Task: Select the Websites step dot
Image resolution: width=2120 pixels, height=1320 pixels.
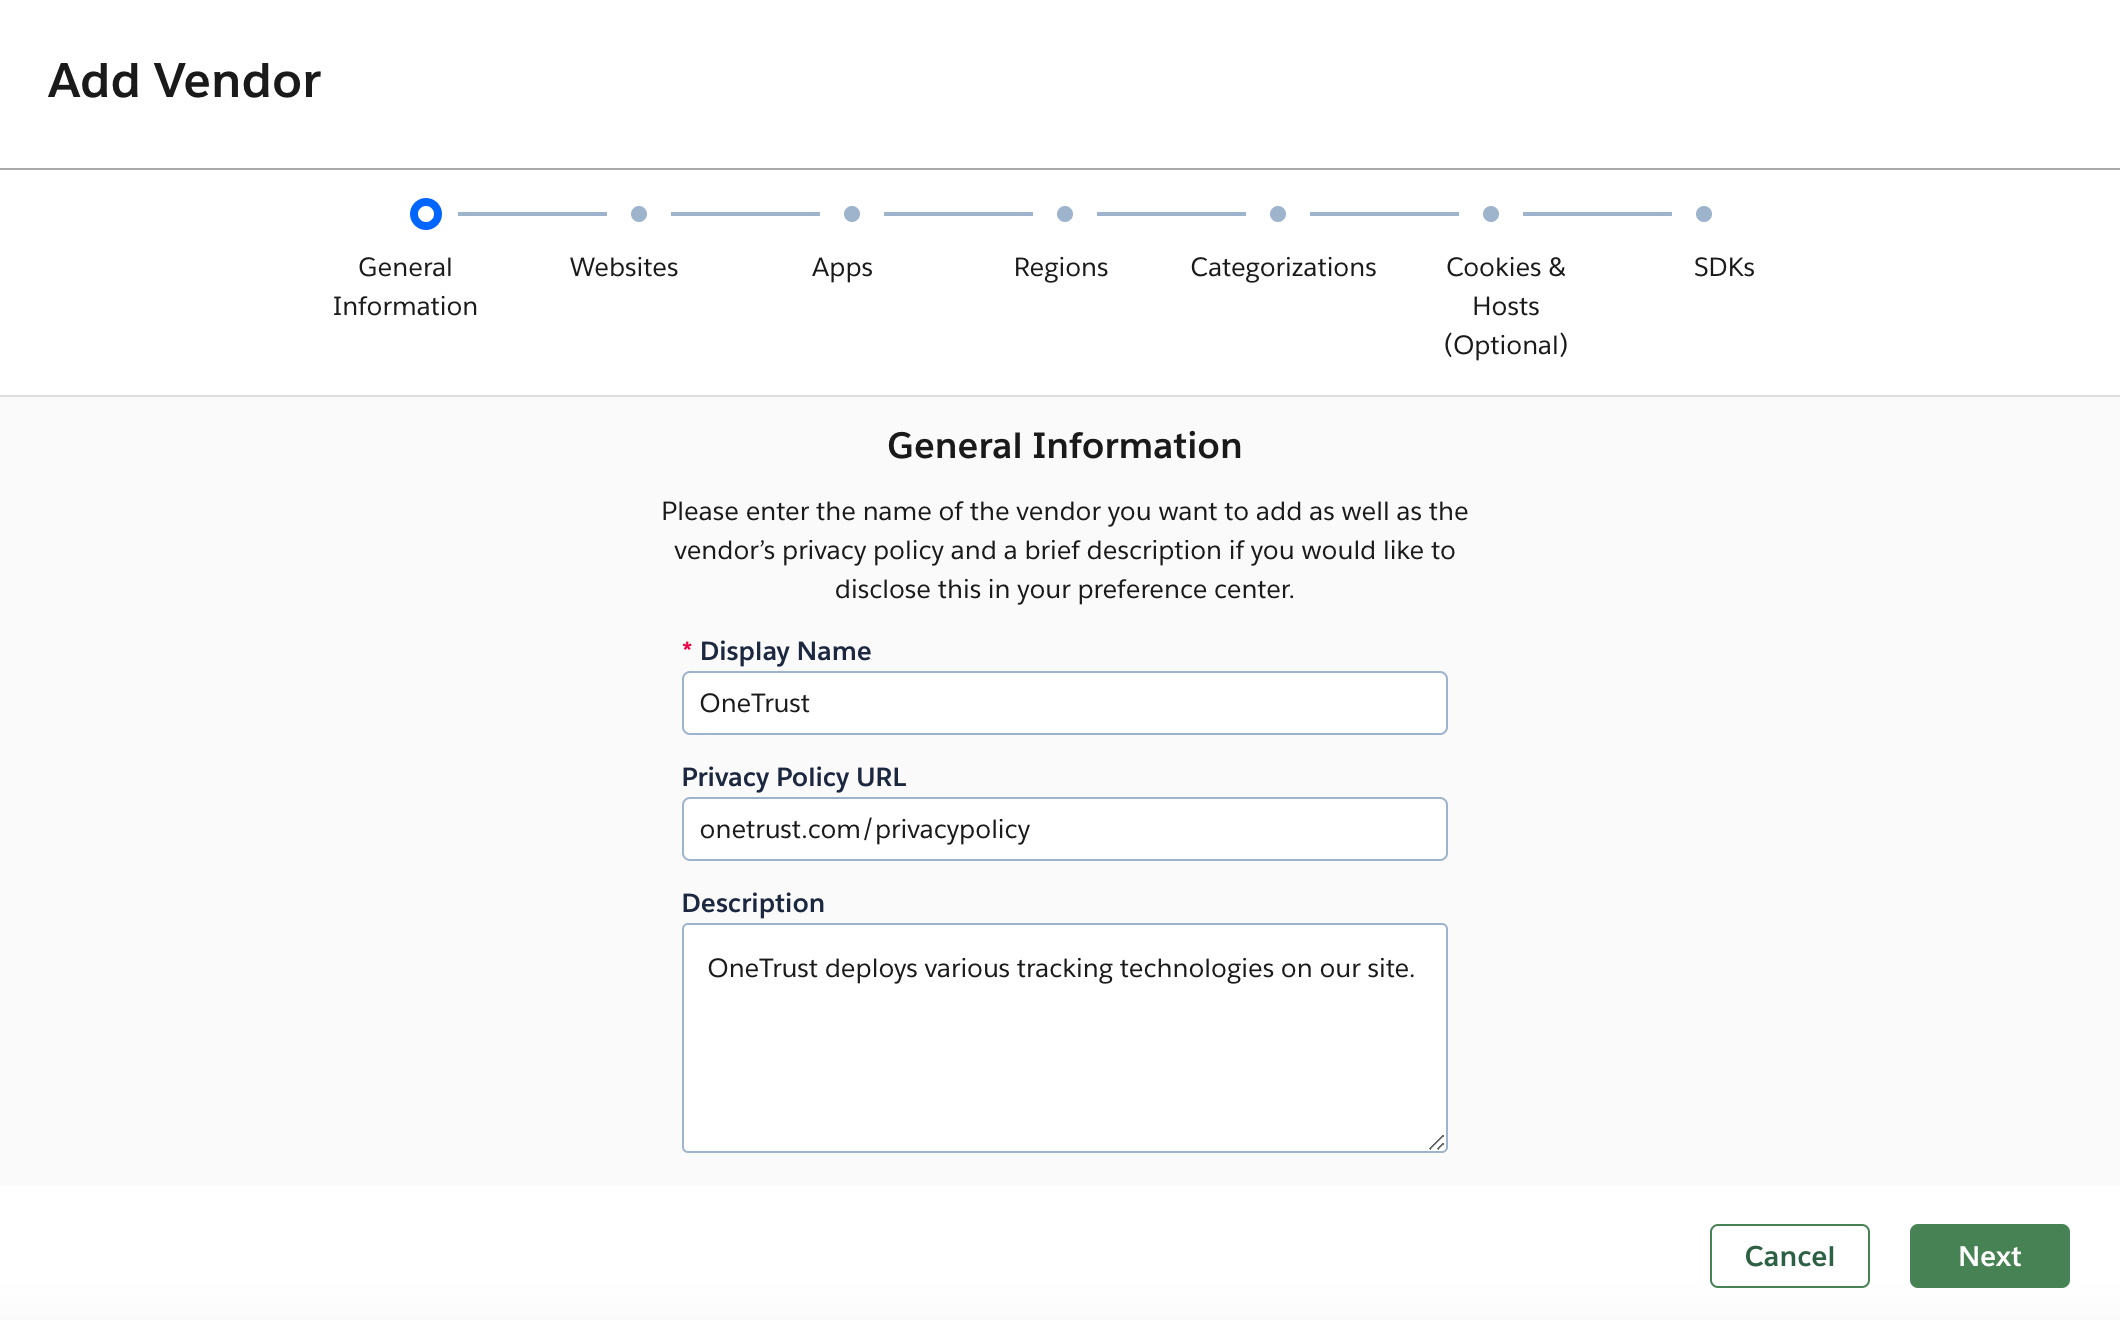Action: point(639,214)
